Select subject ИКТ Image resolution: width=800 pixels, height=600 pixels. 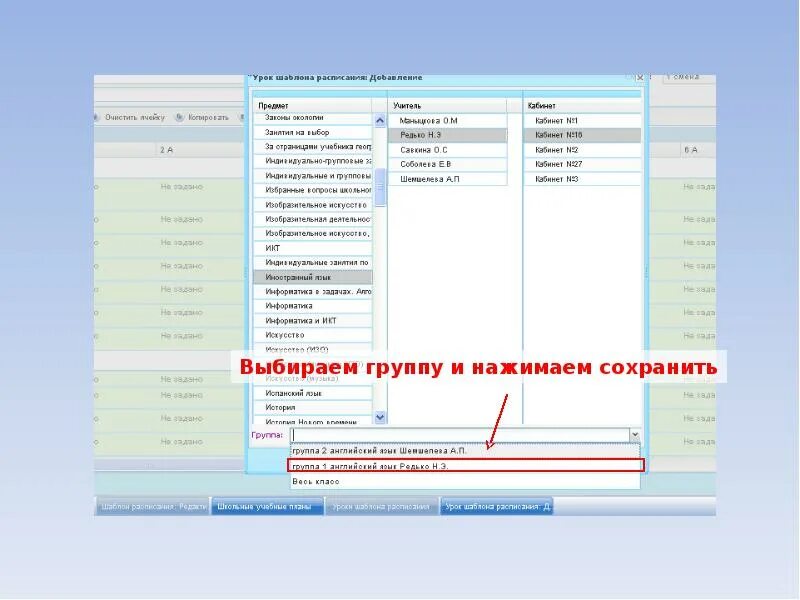click(x=313, y=248)
